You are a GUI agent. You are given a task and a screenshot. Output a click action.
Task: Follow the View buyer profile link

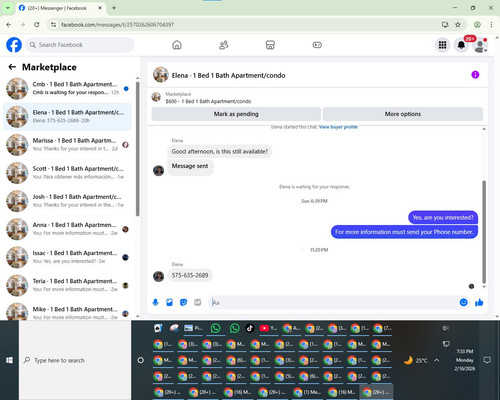338,127
